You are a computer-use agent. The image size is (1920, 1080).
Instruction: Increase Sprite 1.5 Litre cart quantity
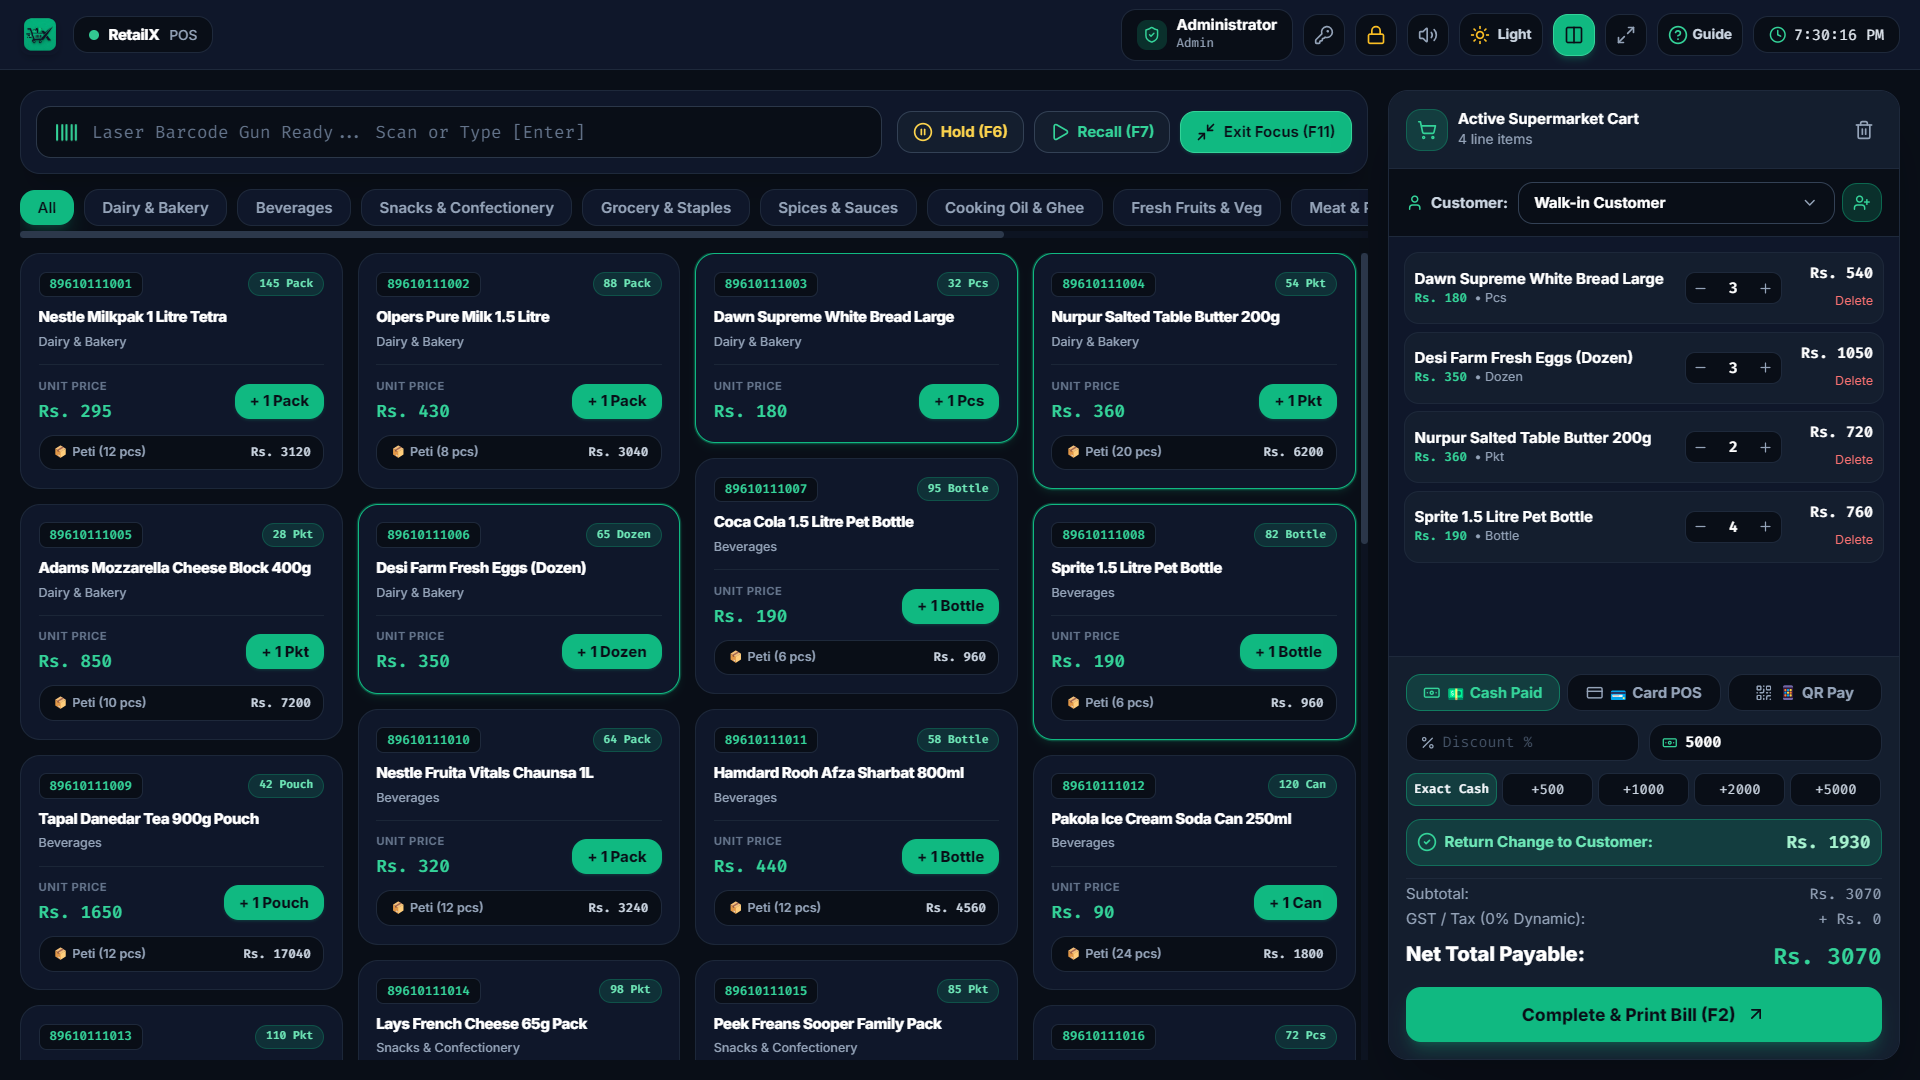coord(1766,527)
